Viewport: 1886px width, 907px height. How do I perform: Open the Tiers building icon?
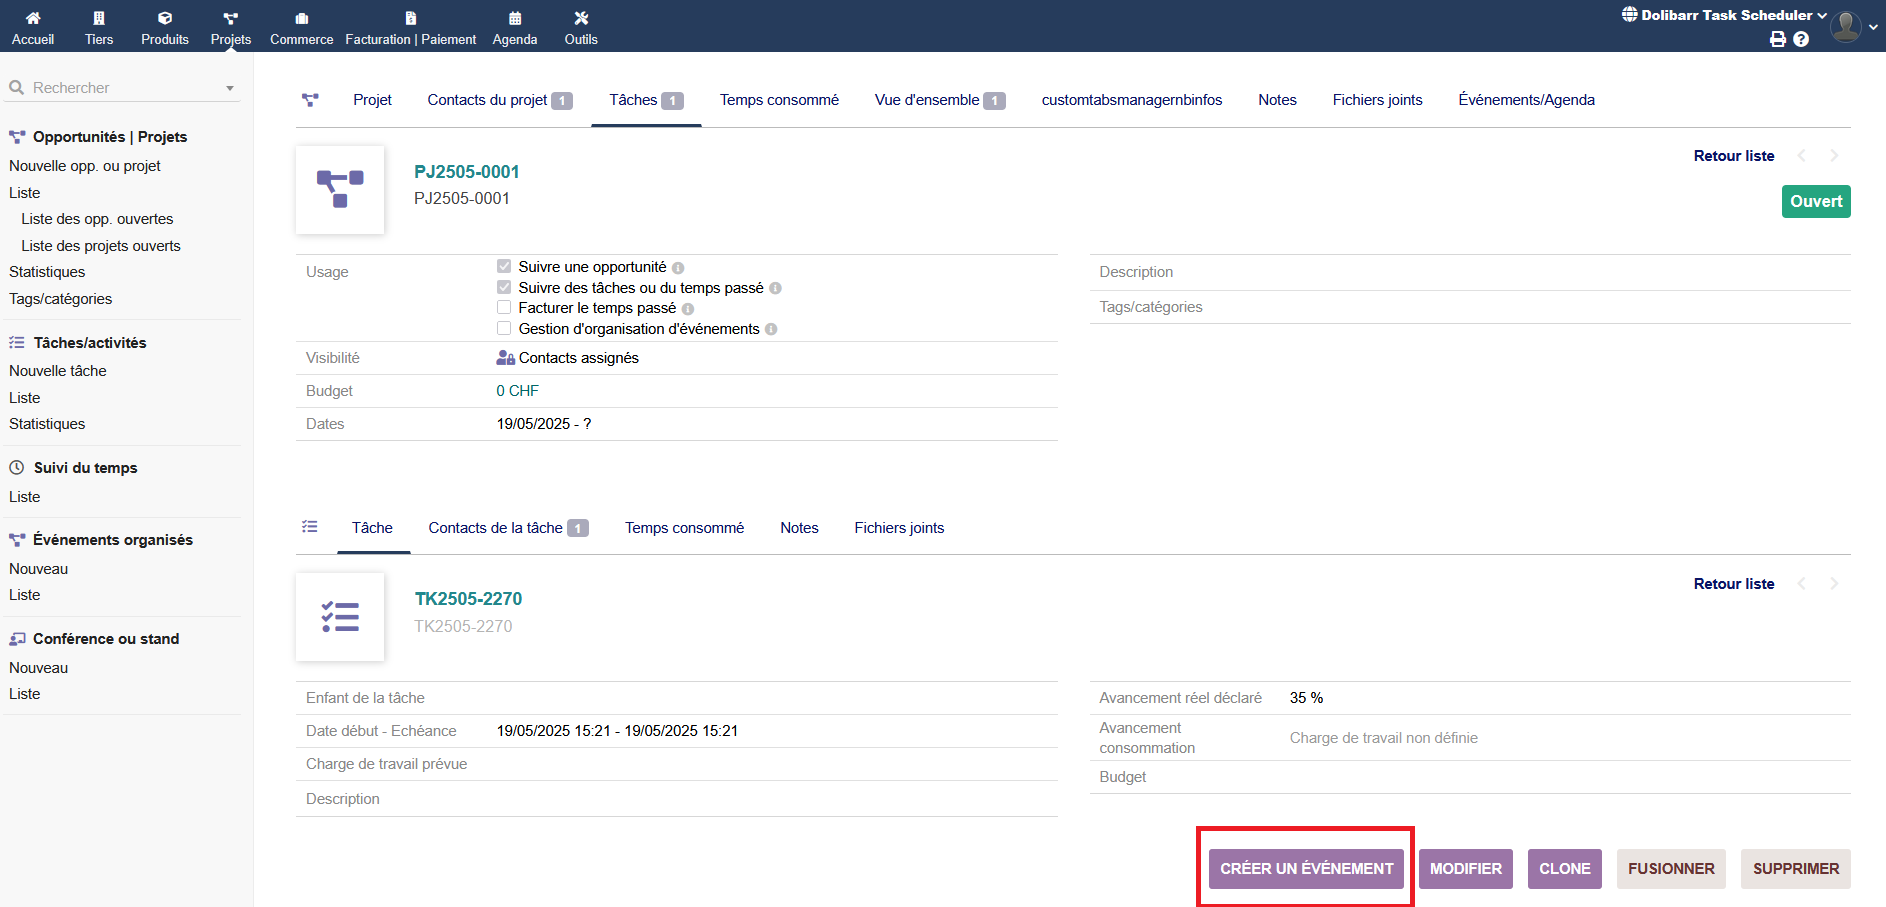pyautogui.click(x=99, y=18)
